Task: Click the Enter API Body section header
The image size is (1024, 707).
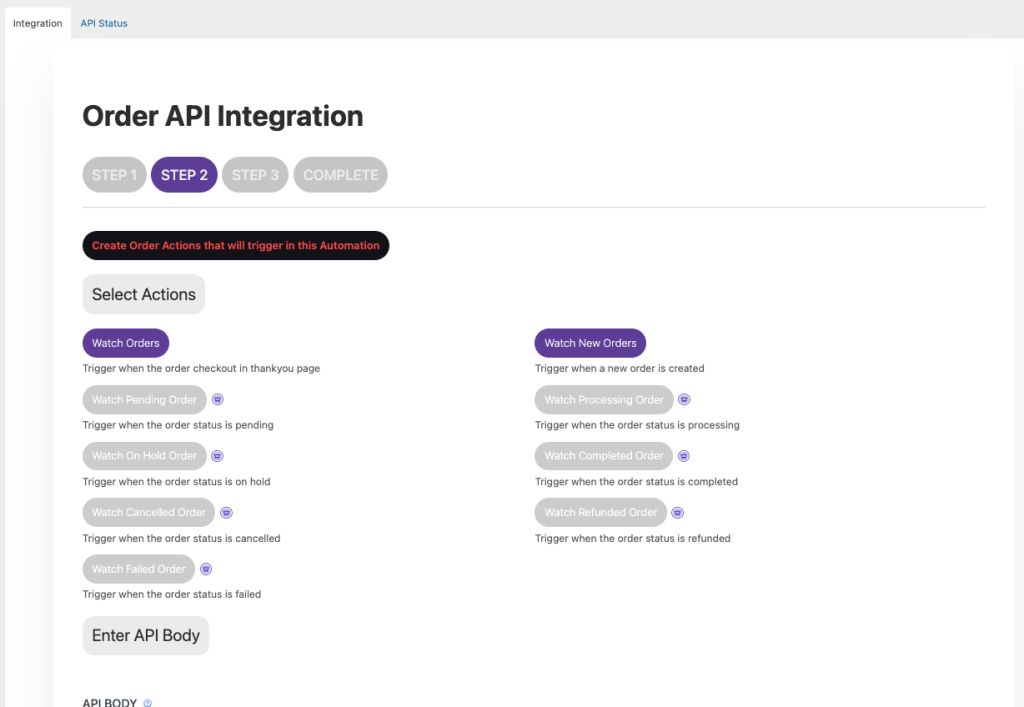Action: click(x=146, y=635)
